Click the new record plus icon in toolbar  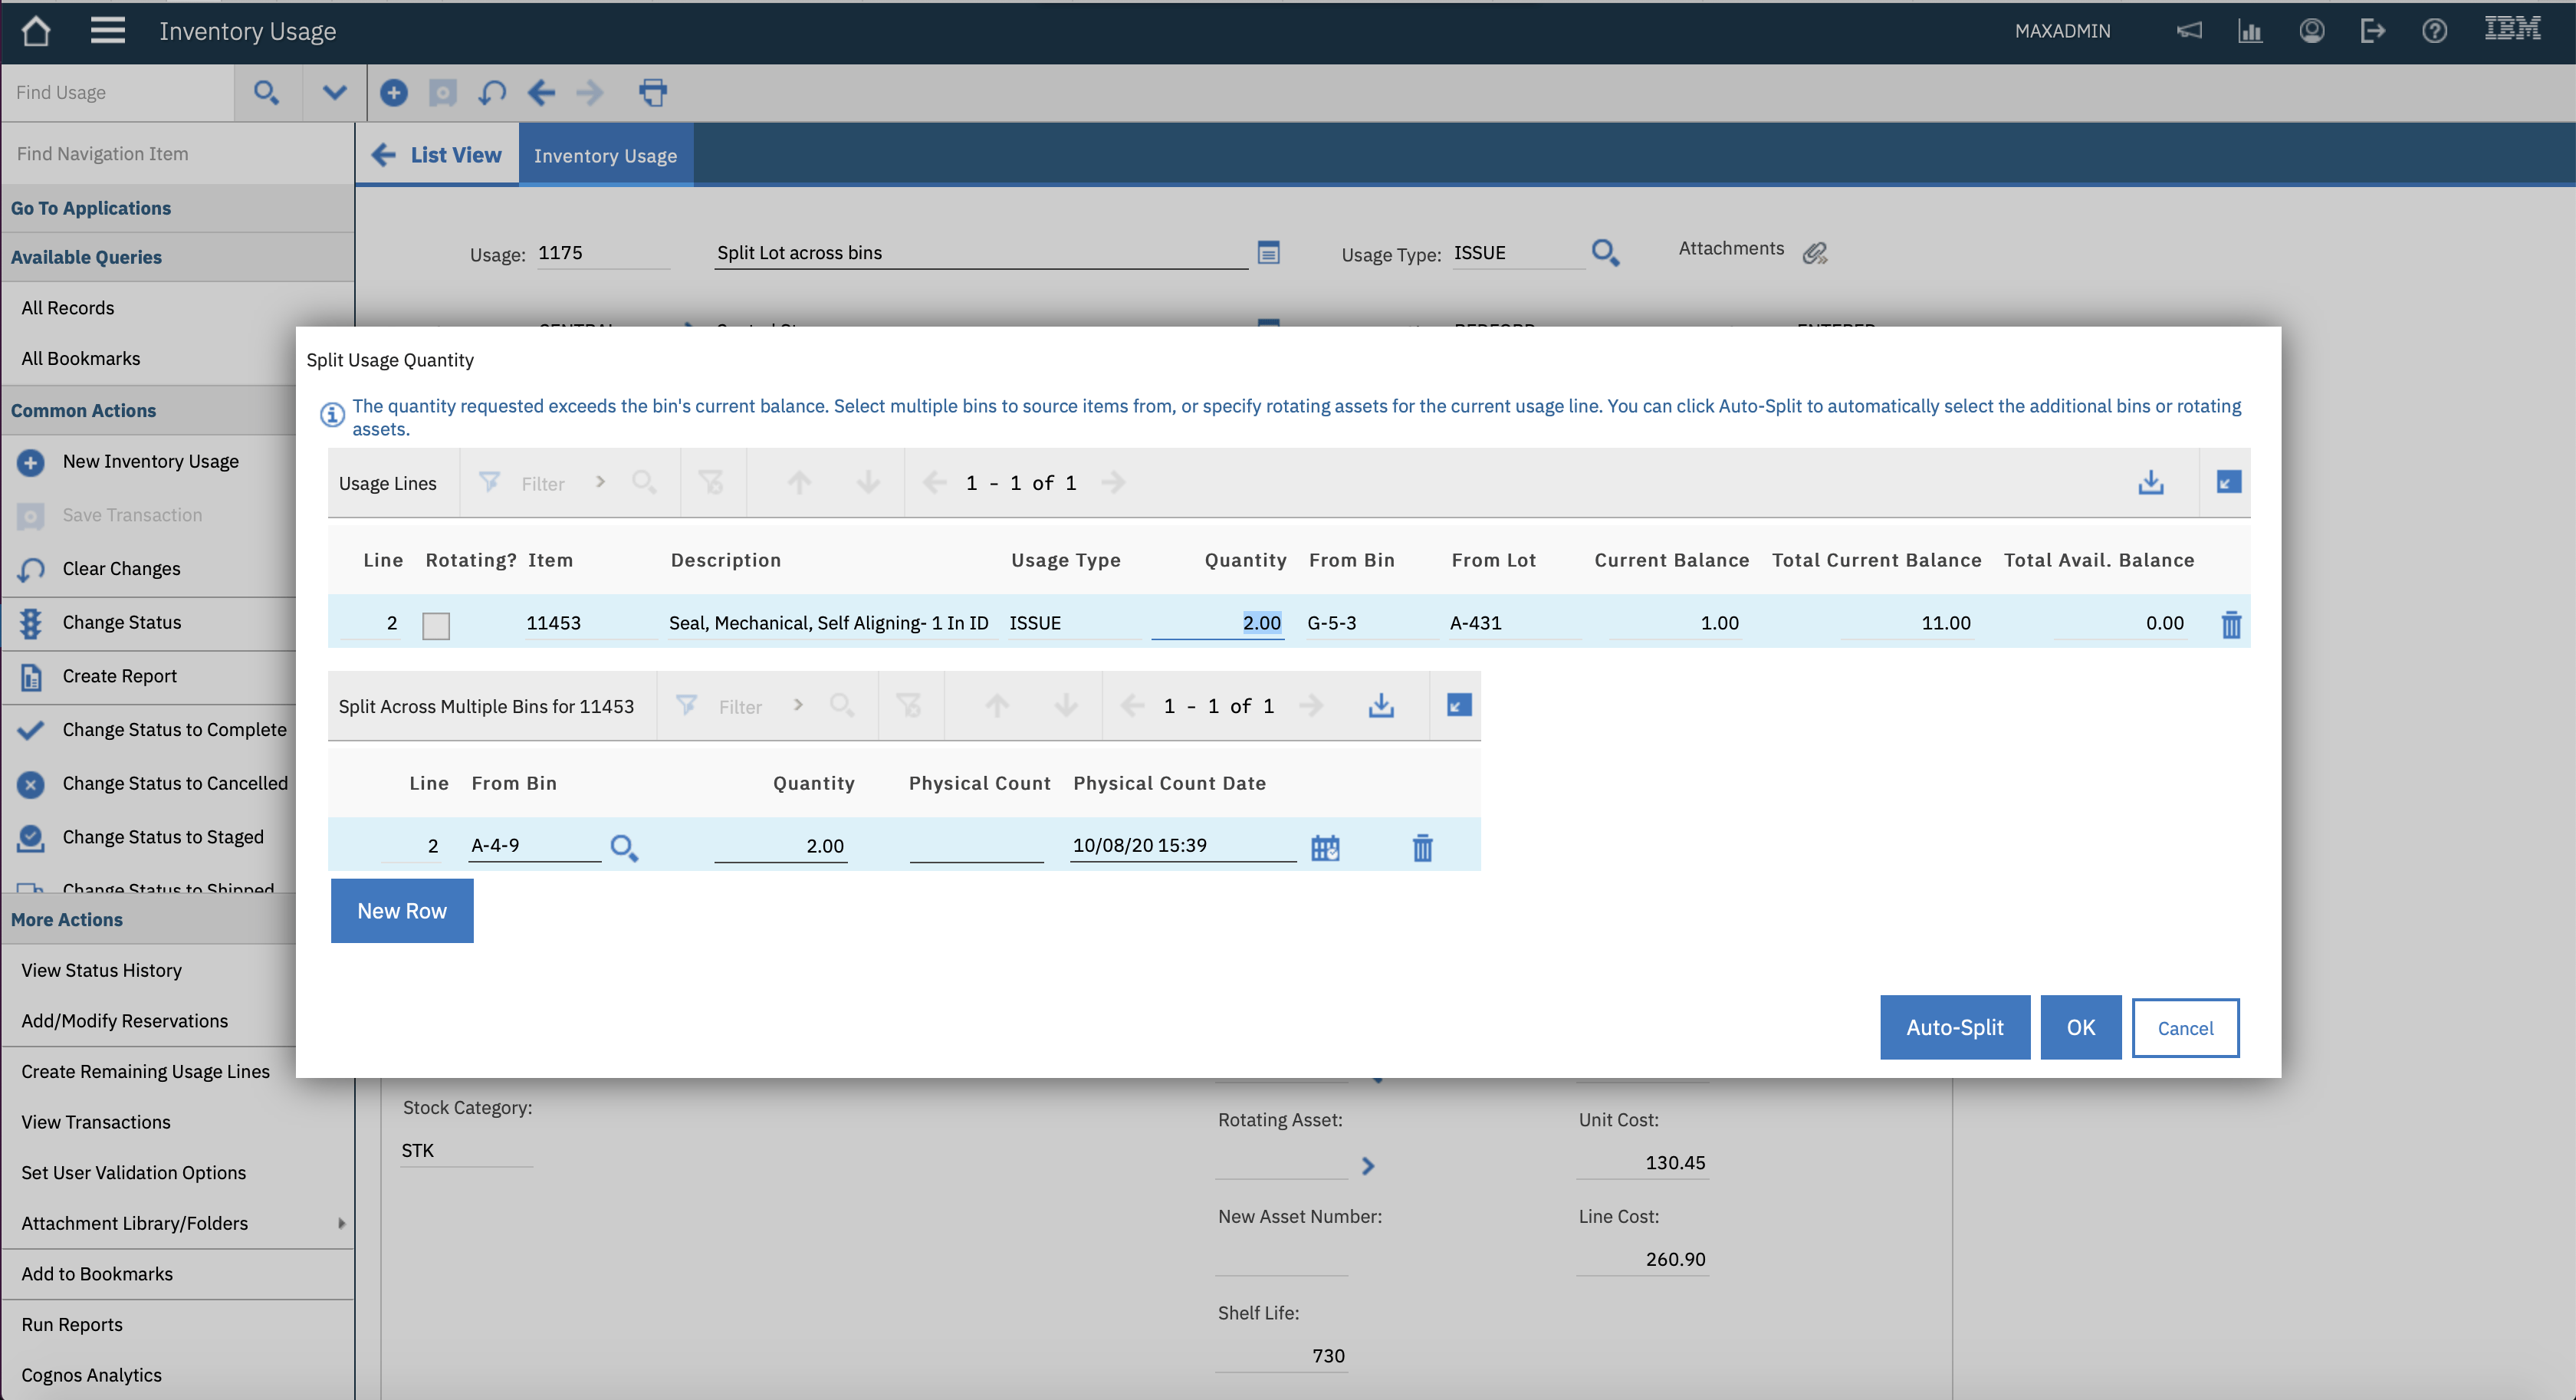pyautogui.click(x=394, y=92)
